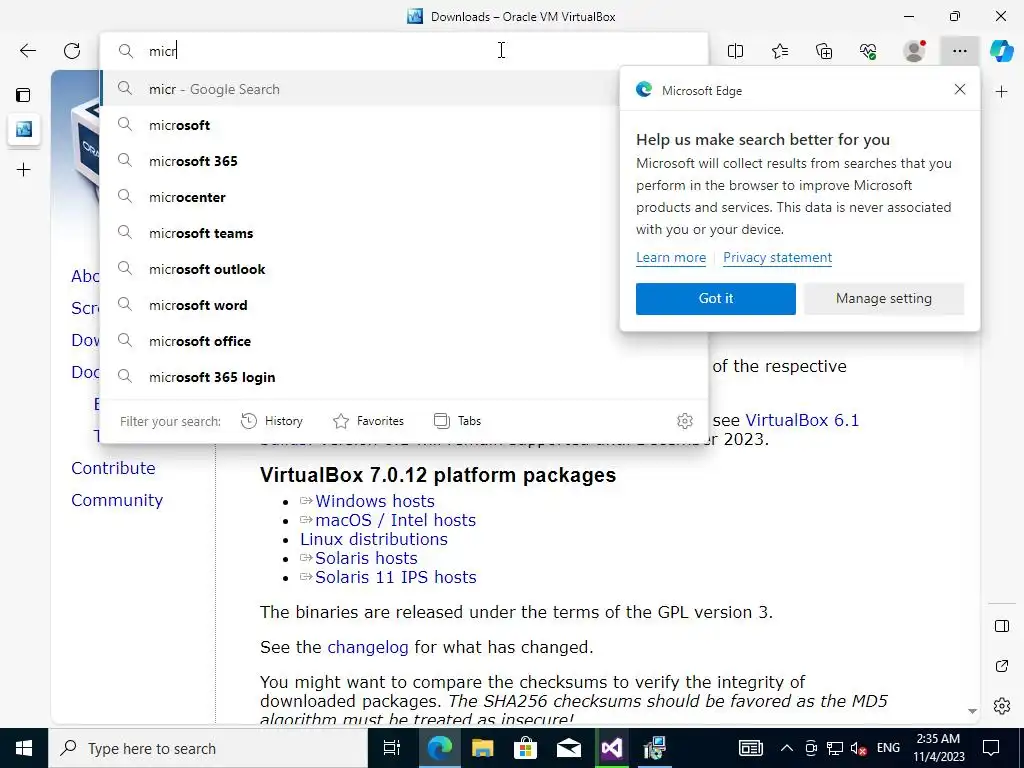Pick the 'microcenter' suggestion

[360, 197]
